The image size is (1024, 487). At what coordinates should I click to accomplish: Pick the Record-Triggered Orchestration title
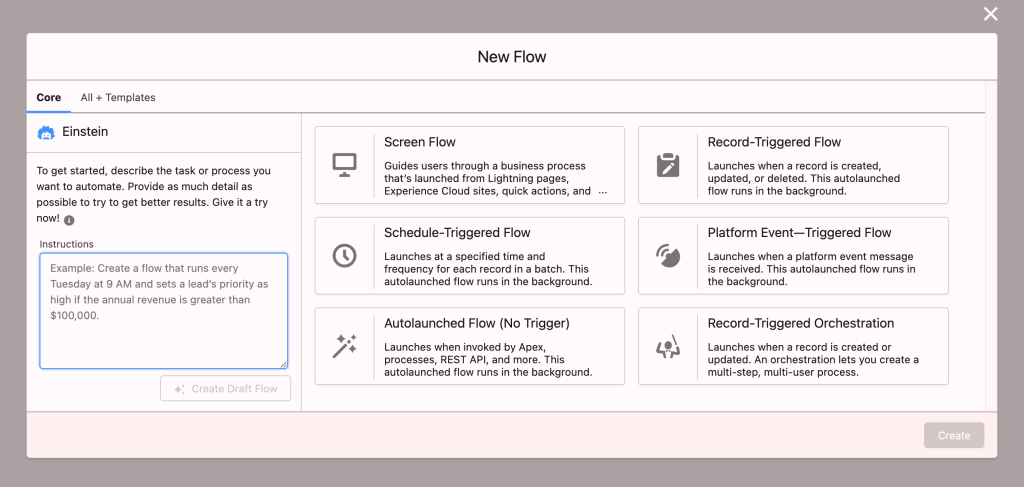(800, 323)
